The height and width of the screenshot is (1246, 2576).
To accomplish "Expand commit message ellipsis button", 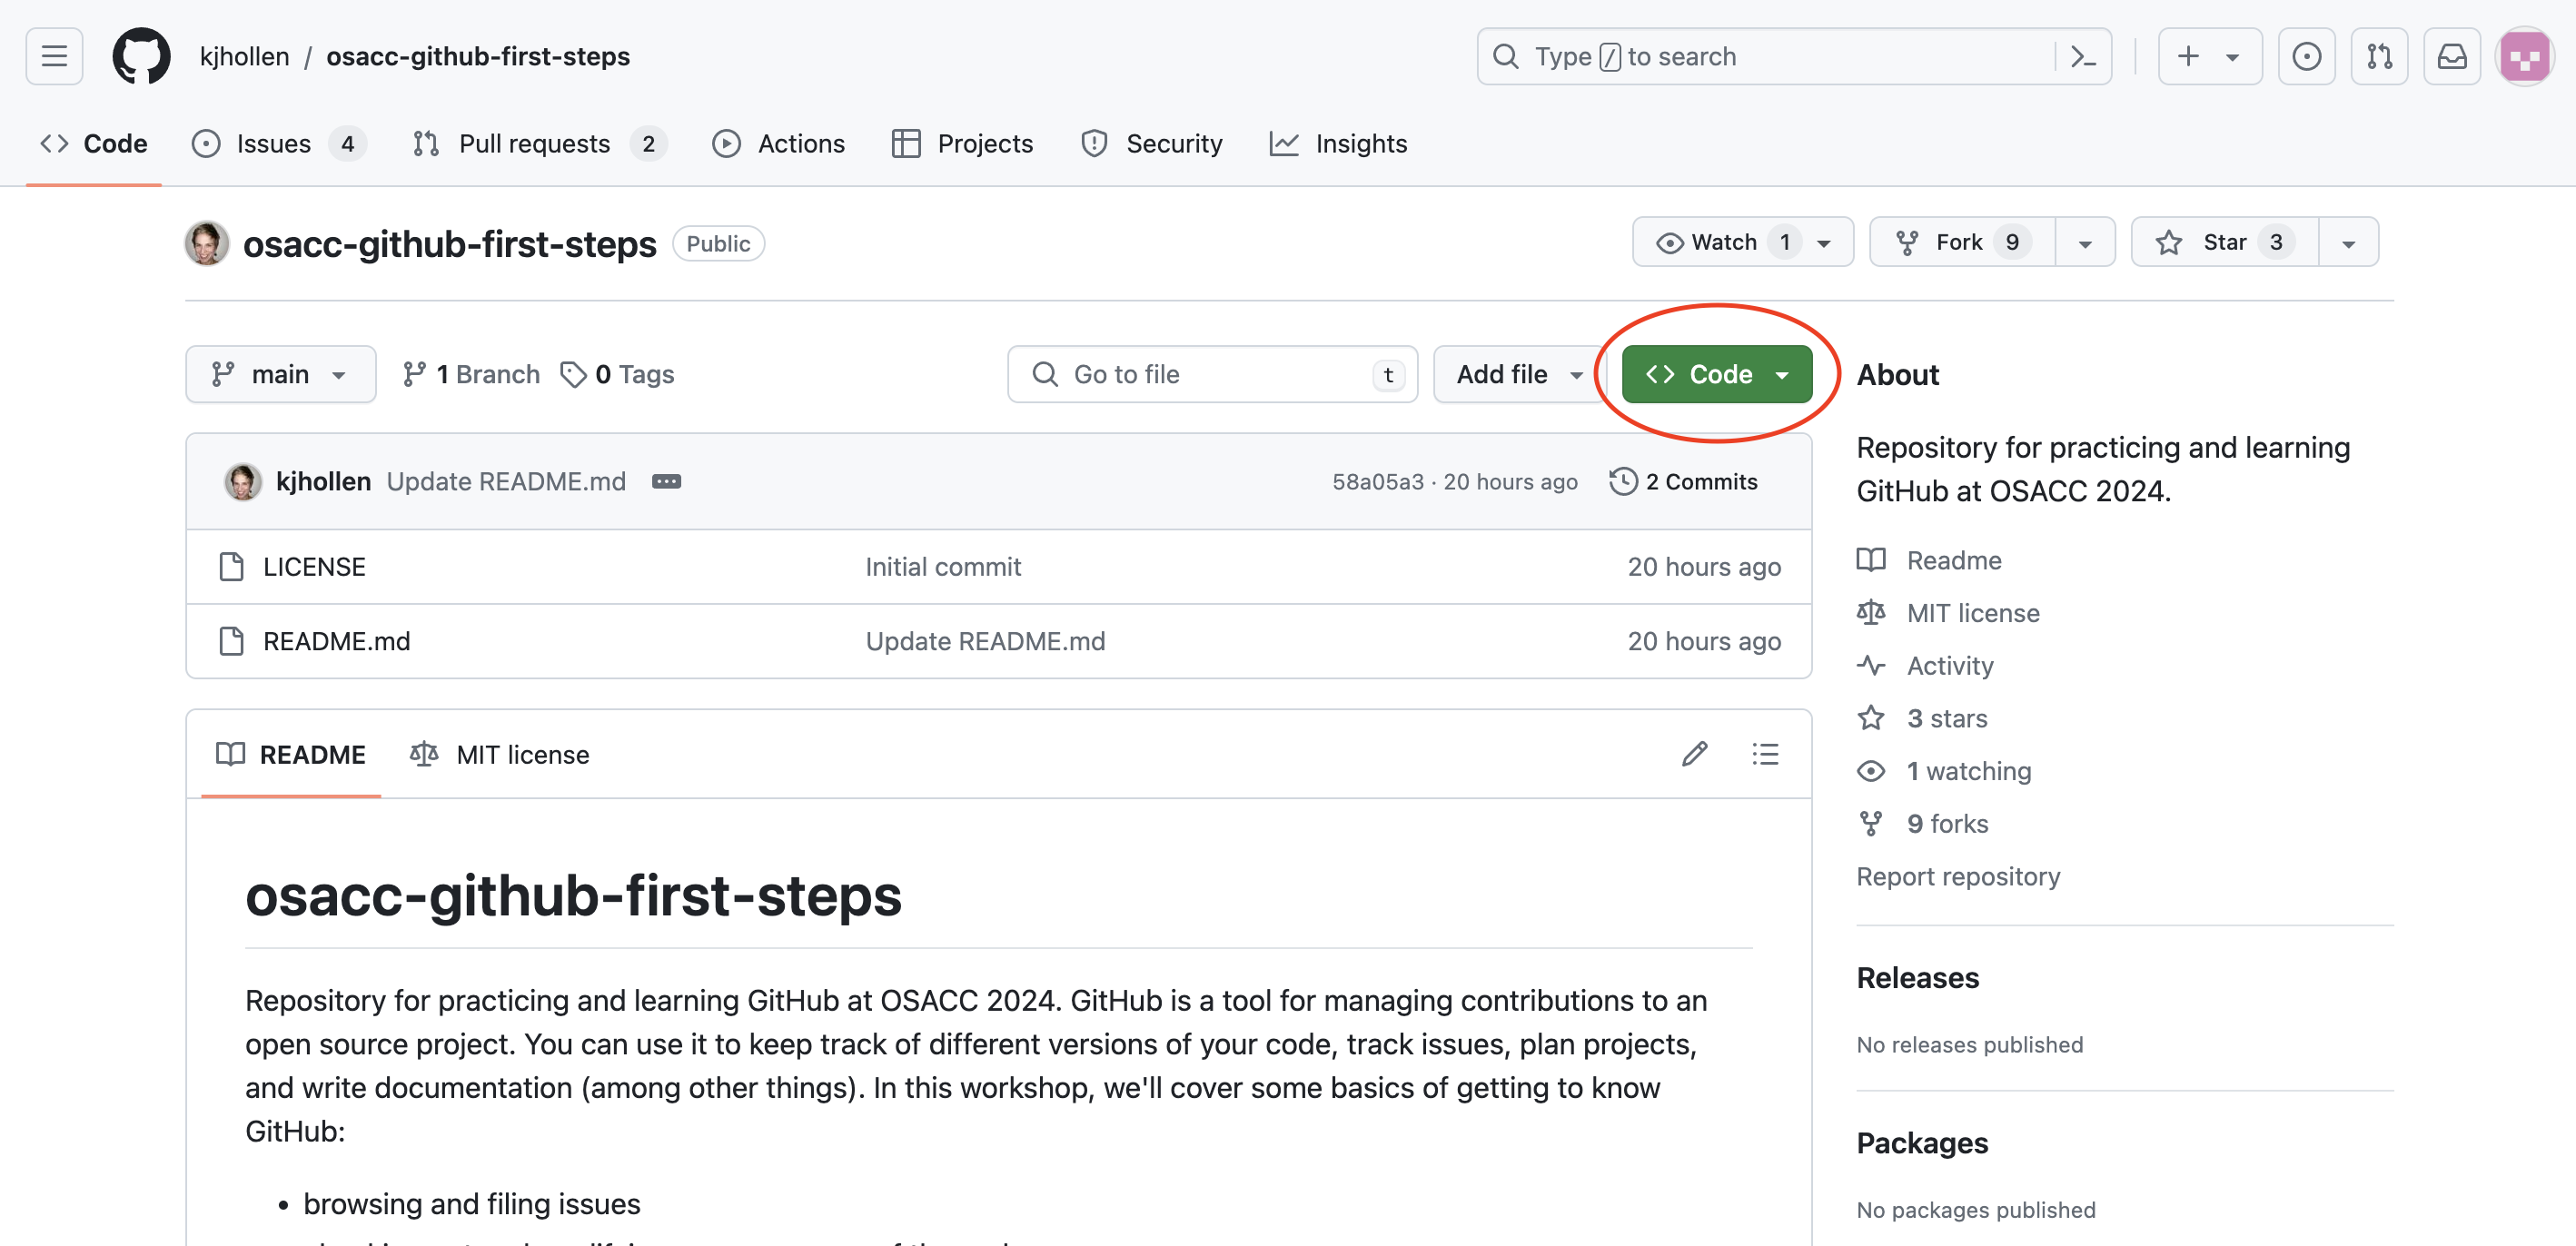I will [x=666, y=482].
